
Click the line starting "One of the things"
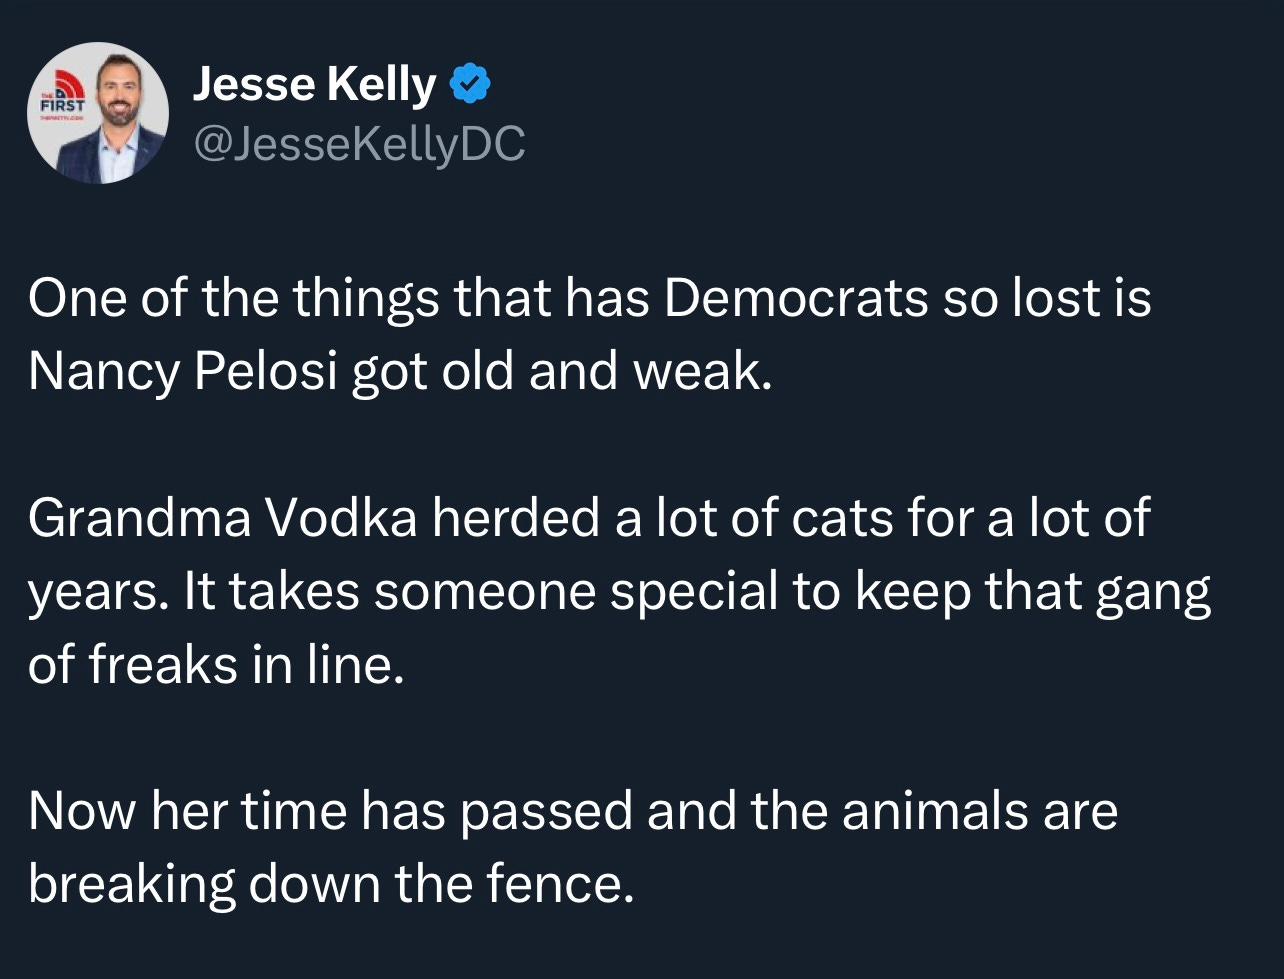tap(590, 300)
